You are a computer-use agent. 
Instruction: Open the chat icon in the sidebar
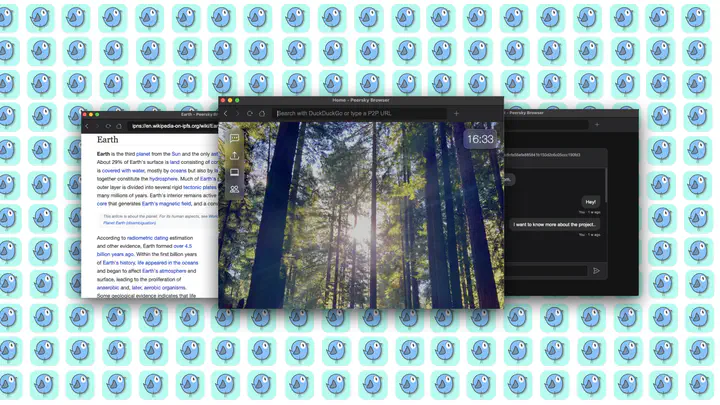tap(234, 138)
